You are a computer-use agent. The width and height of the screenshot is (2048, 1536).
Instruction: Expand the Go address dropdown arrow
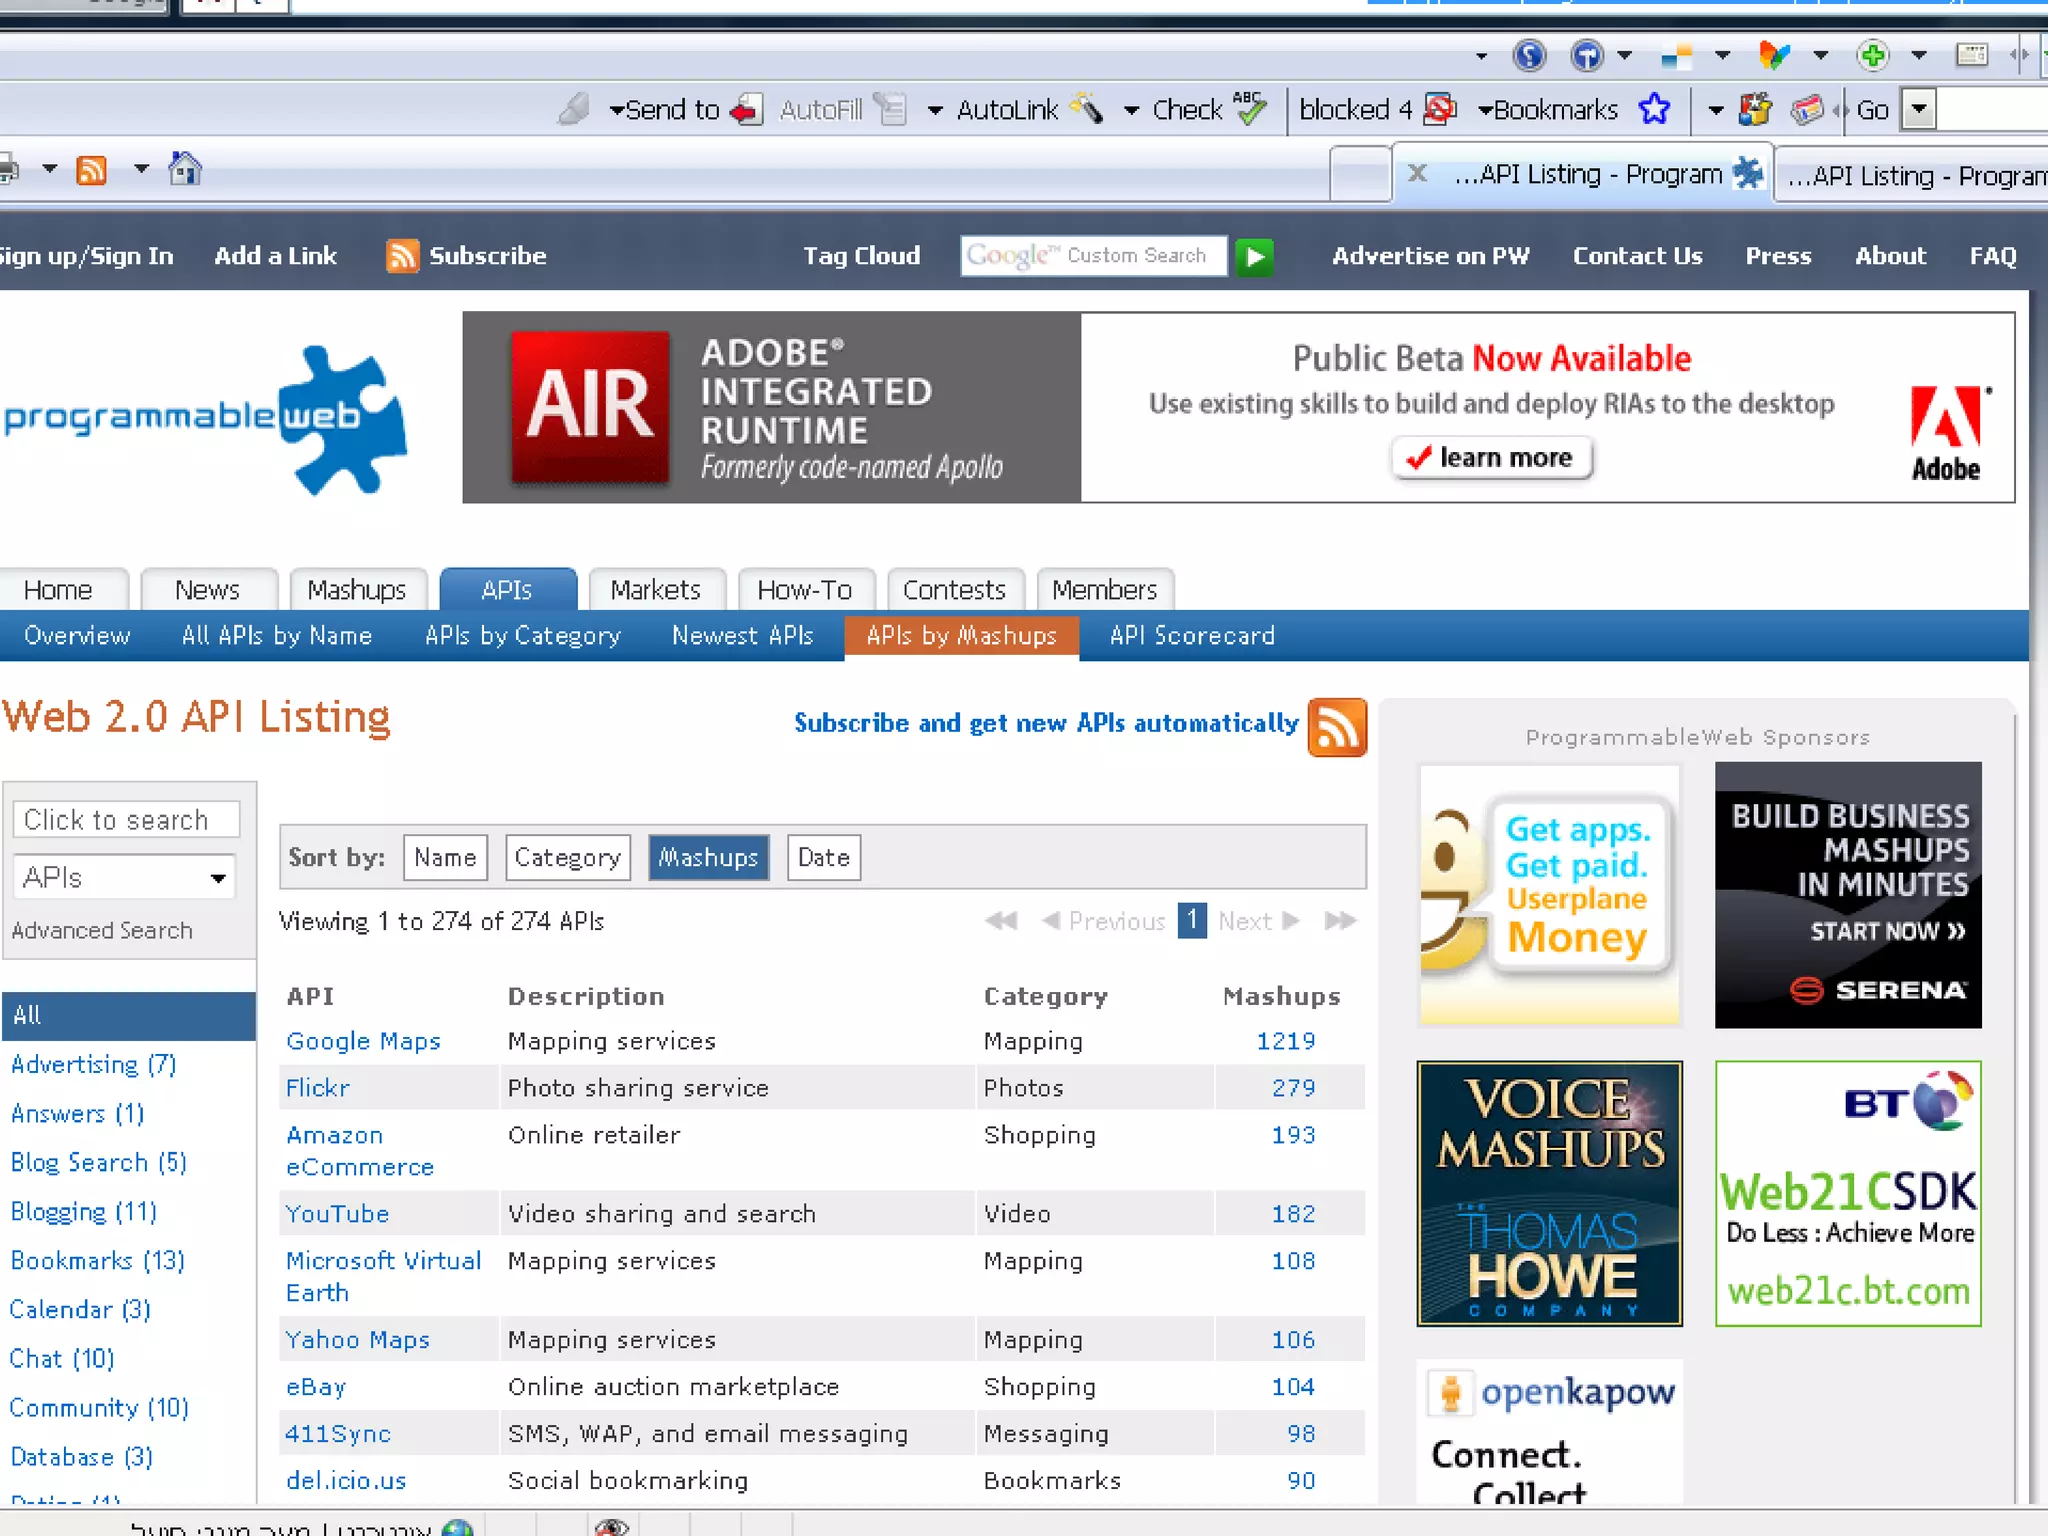click(x=1918, y=109)
